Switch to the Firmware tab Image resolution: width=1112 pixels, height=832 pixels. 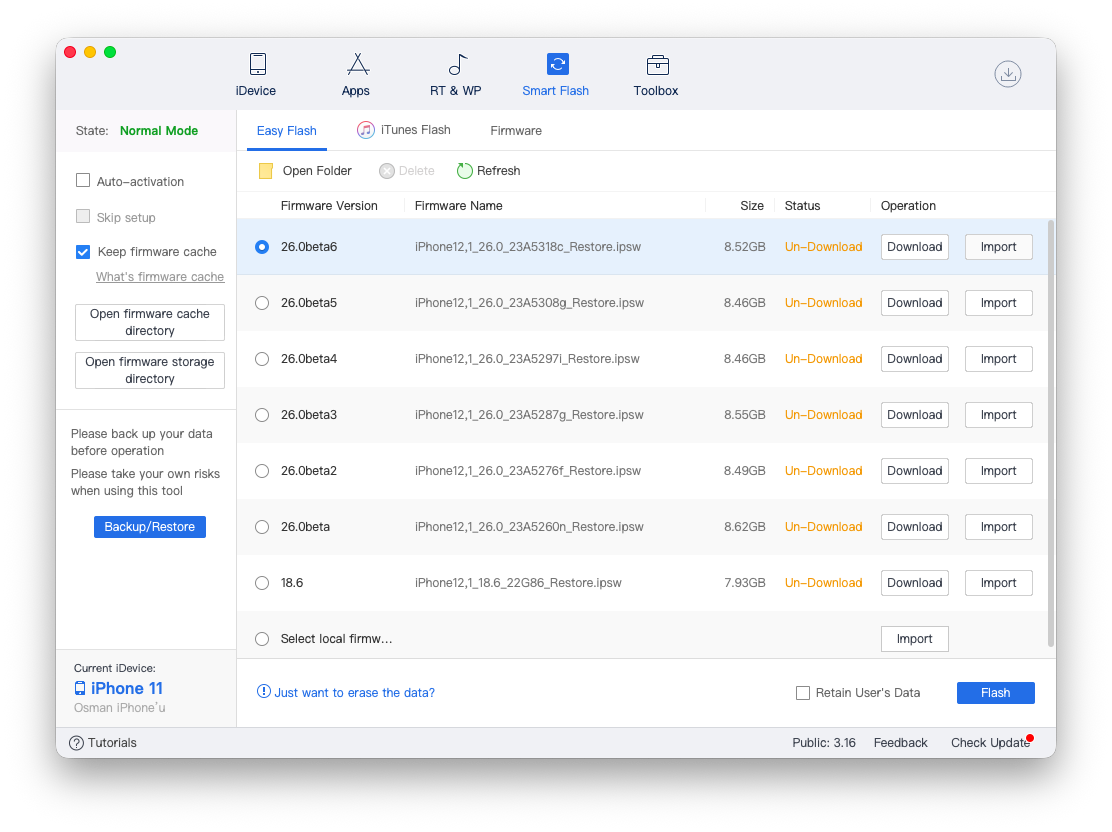click(x=516, y=131)
